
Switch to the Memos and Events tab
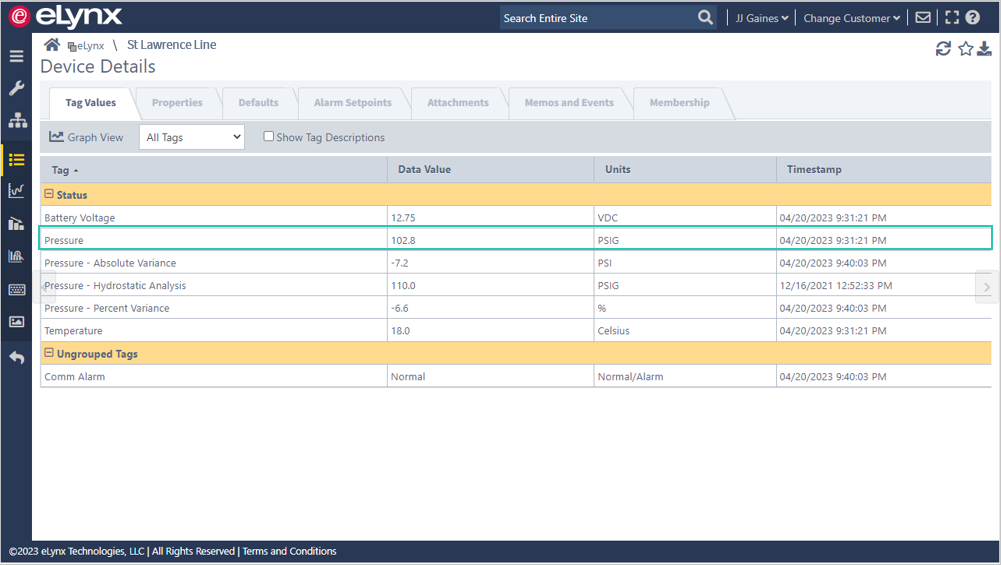[569, 103]
